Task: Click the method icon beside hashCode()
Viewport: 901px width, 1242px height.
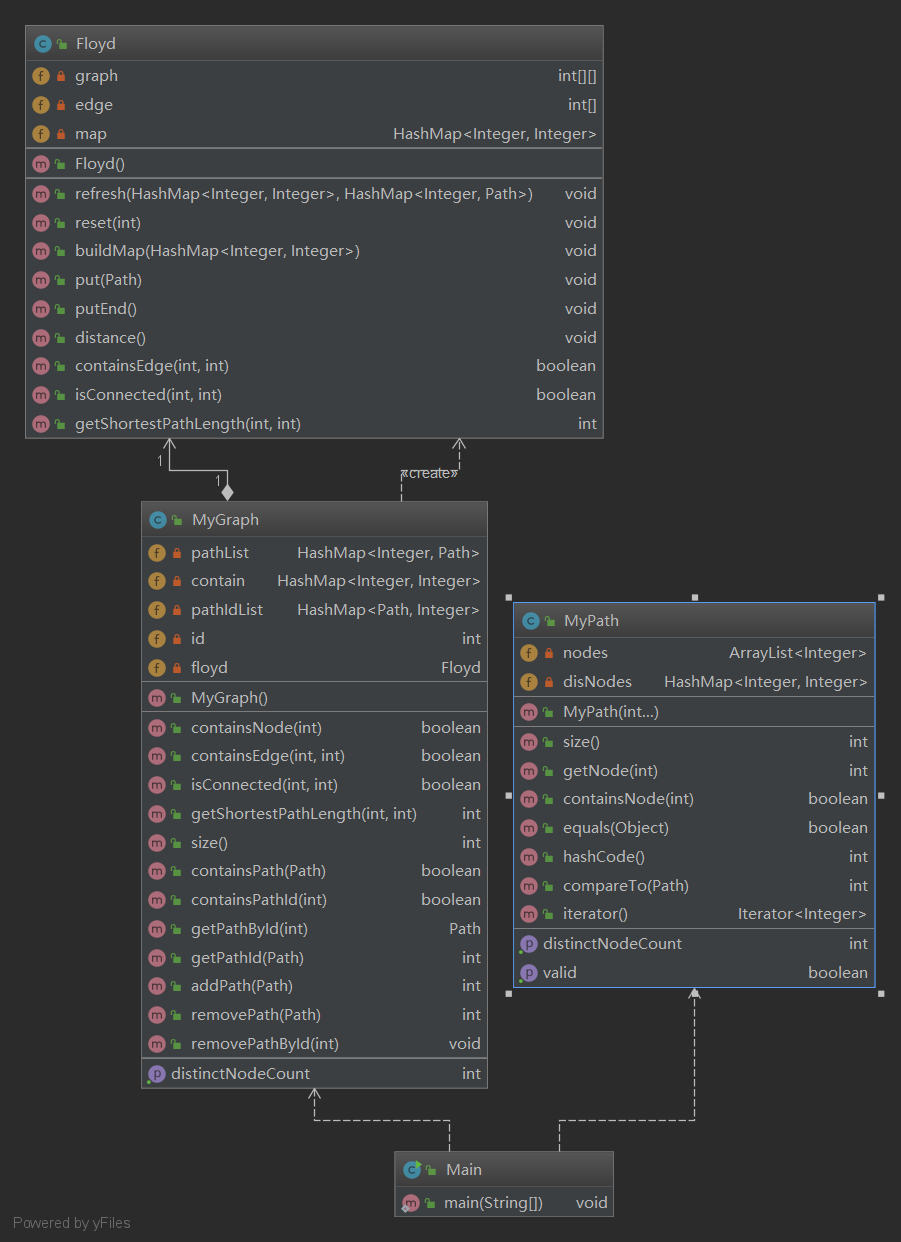Action: pos(529,857)
